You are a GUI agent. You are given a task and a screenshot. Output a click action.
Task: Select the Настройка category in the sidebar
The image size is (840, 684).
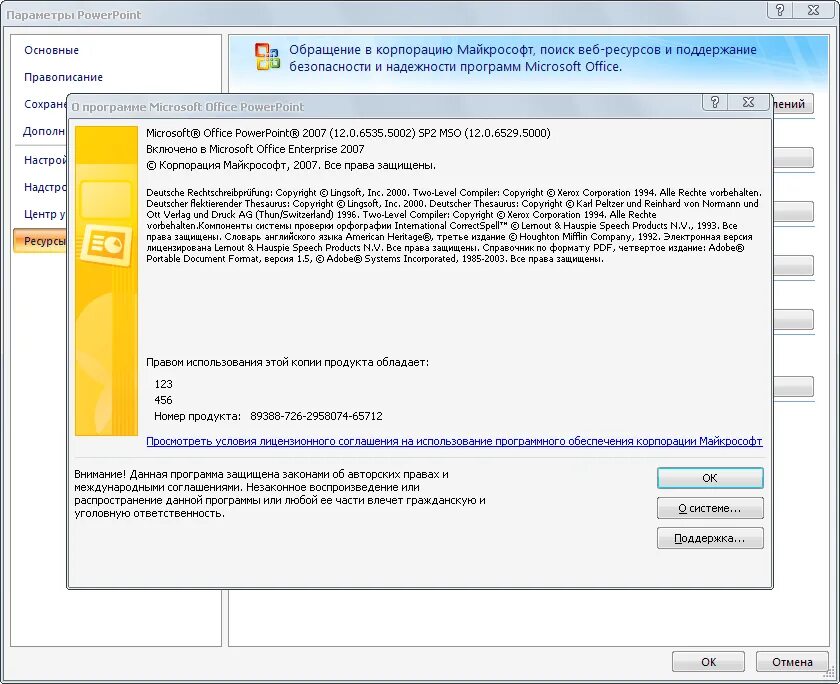coord(45,160)
